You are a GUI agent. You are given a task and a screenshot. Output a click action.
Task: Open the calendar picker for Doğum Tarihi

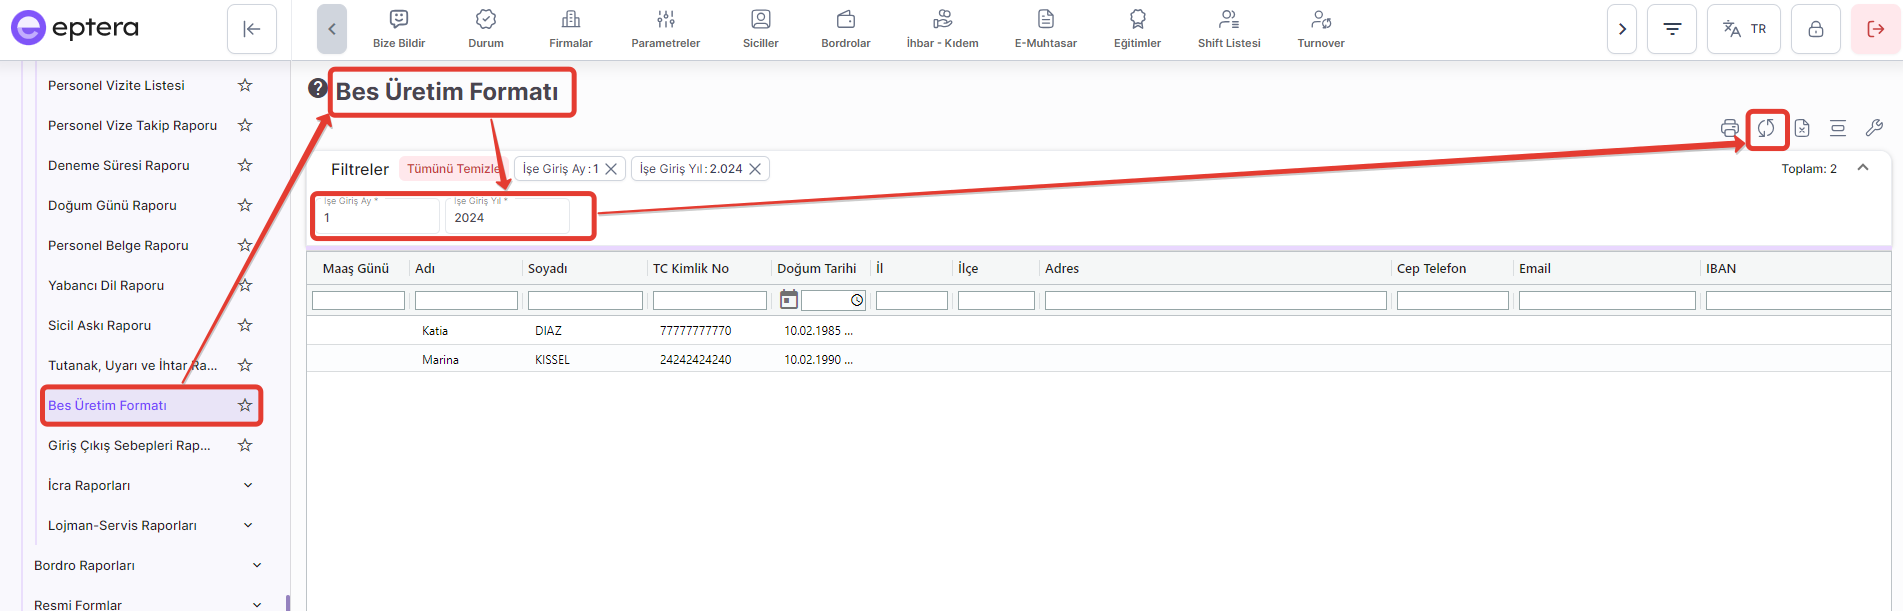click(x=789, y=300)
